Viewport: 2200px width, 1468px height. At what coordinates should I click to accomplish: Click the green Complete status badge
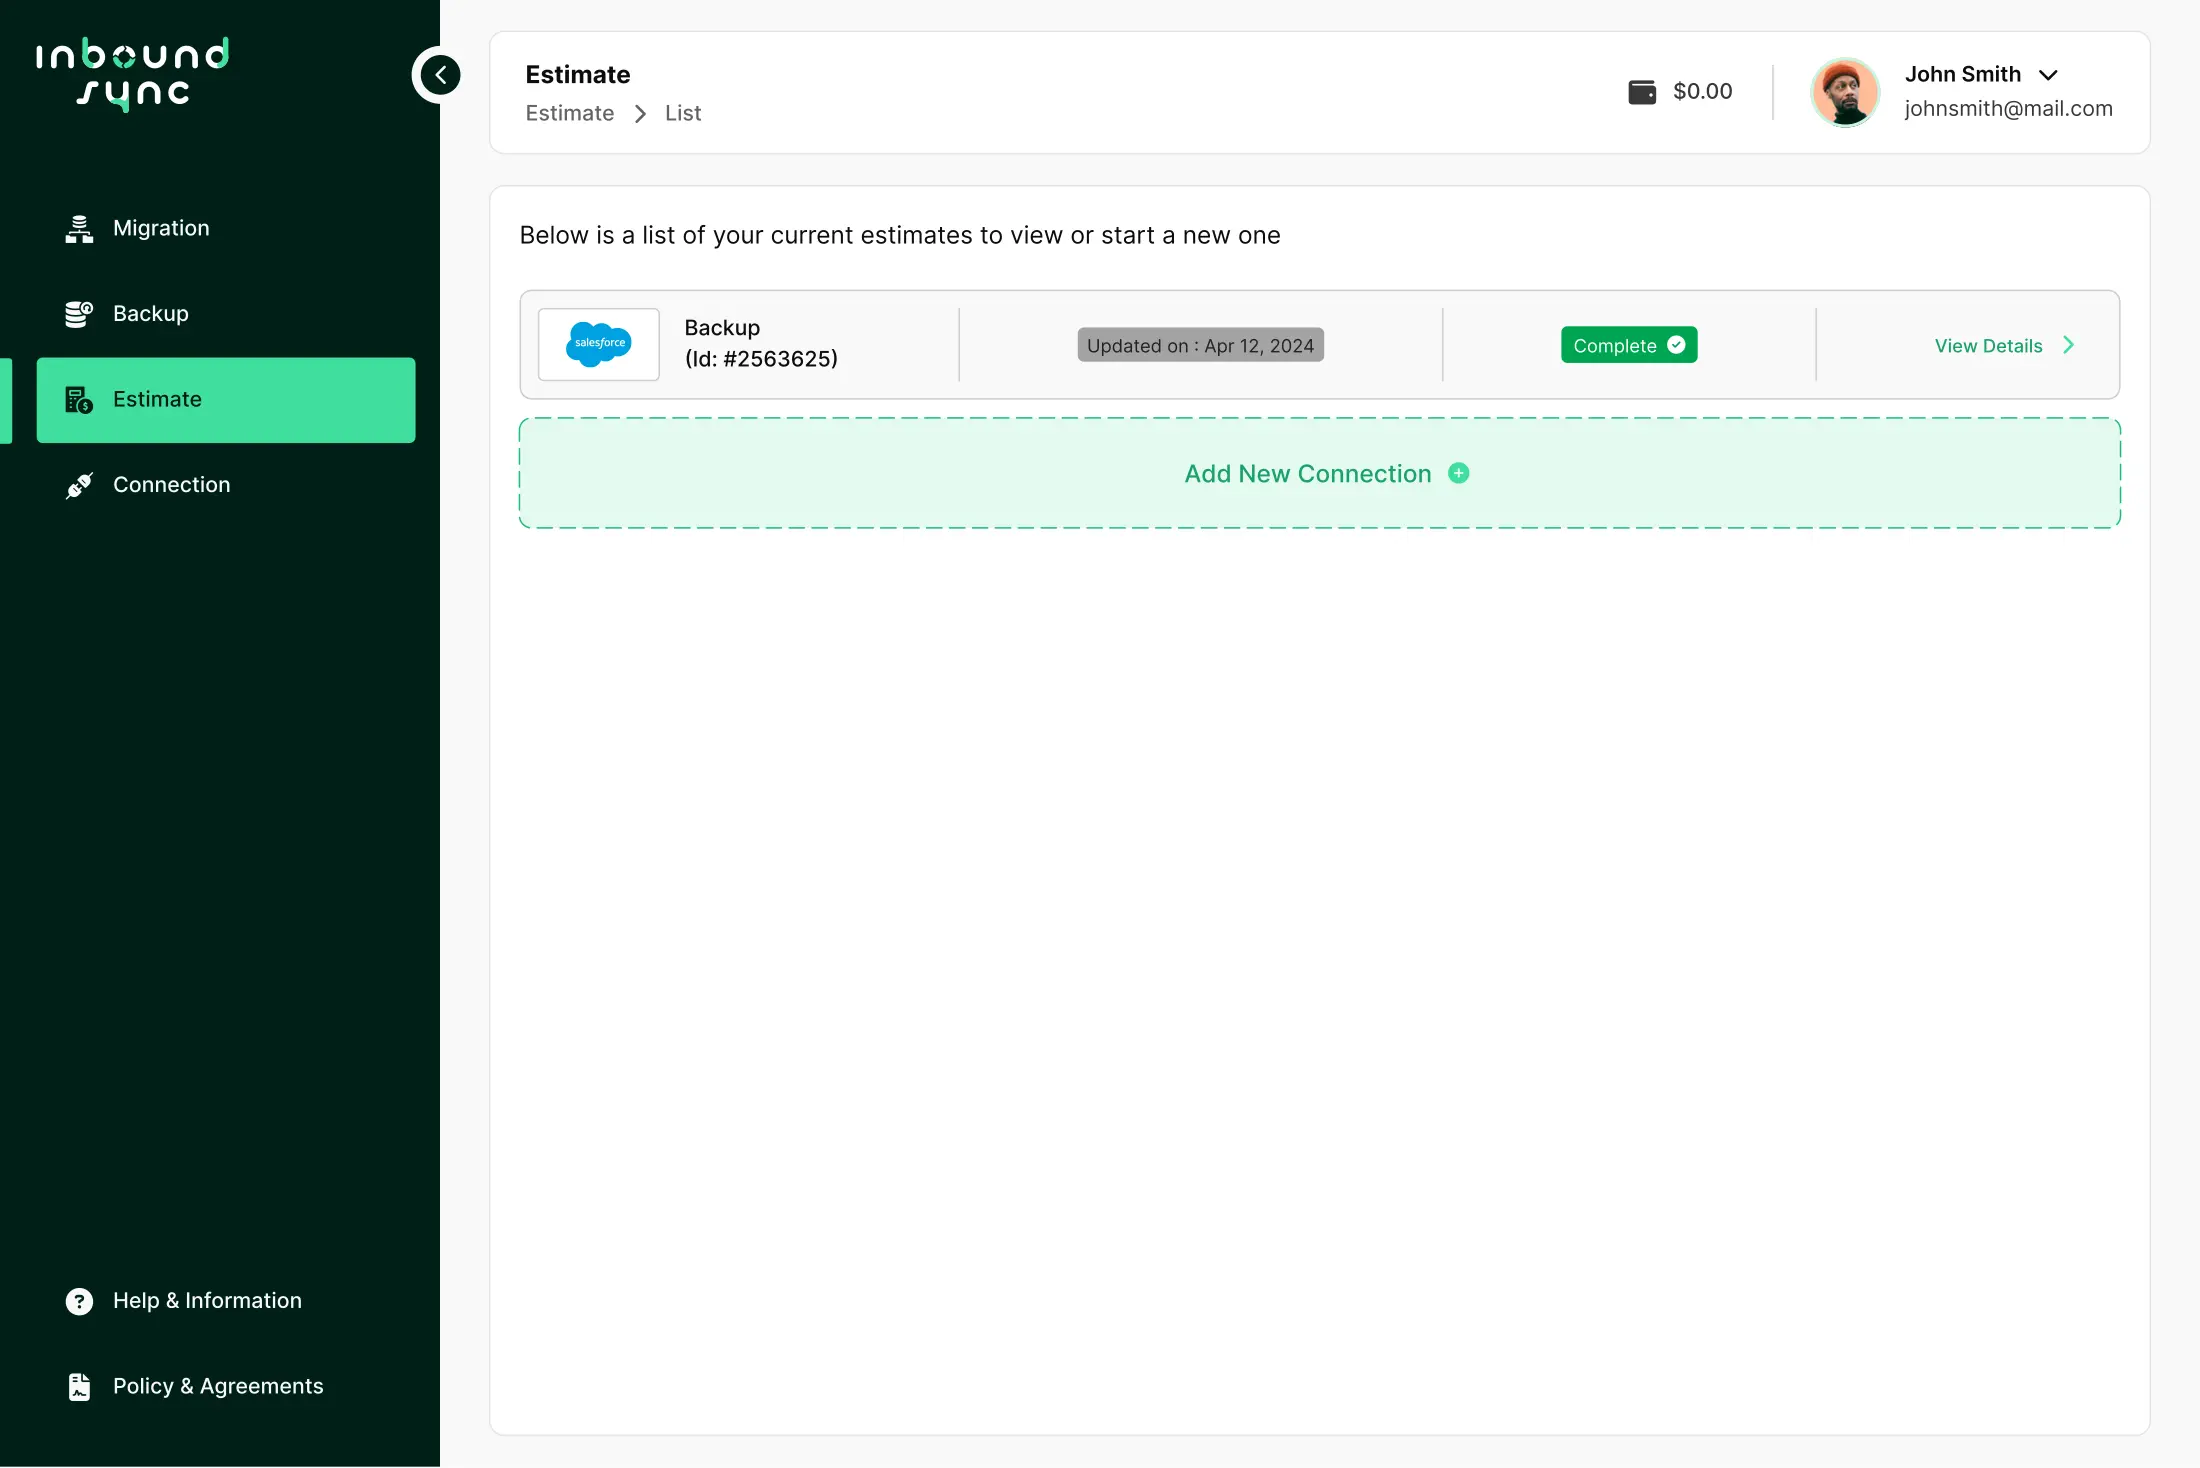tap(1628, 345)
